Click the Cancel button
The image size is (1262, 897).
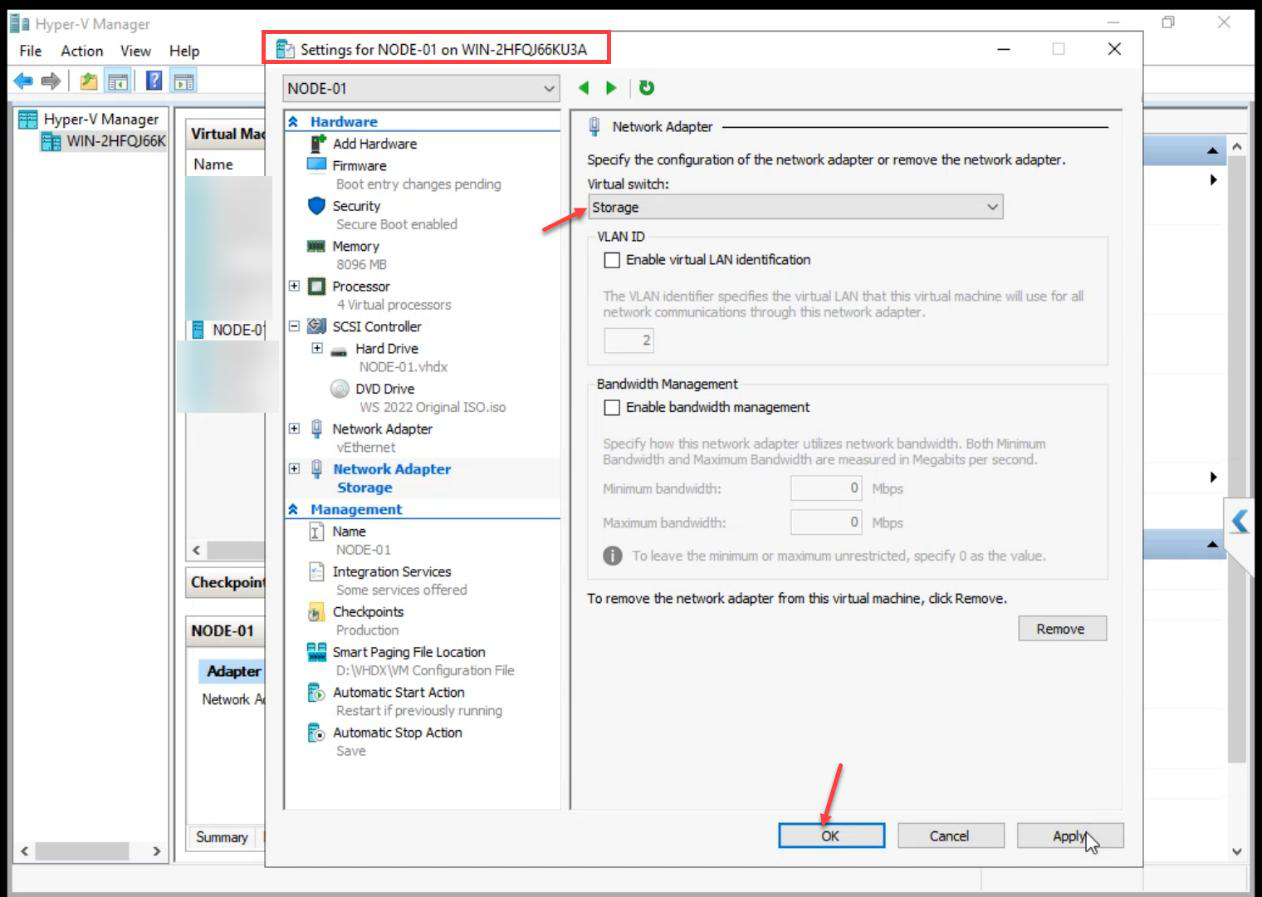(x=950, y=836)
